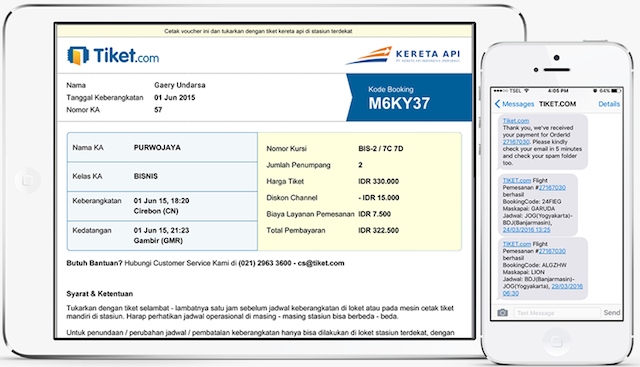This screenshot has width=640, height=367.
Task: Click phone number (021) 2963 3600
Action: (264, 263)
